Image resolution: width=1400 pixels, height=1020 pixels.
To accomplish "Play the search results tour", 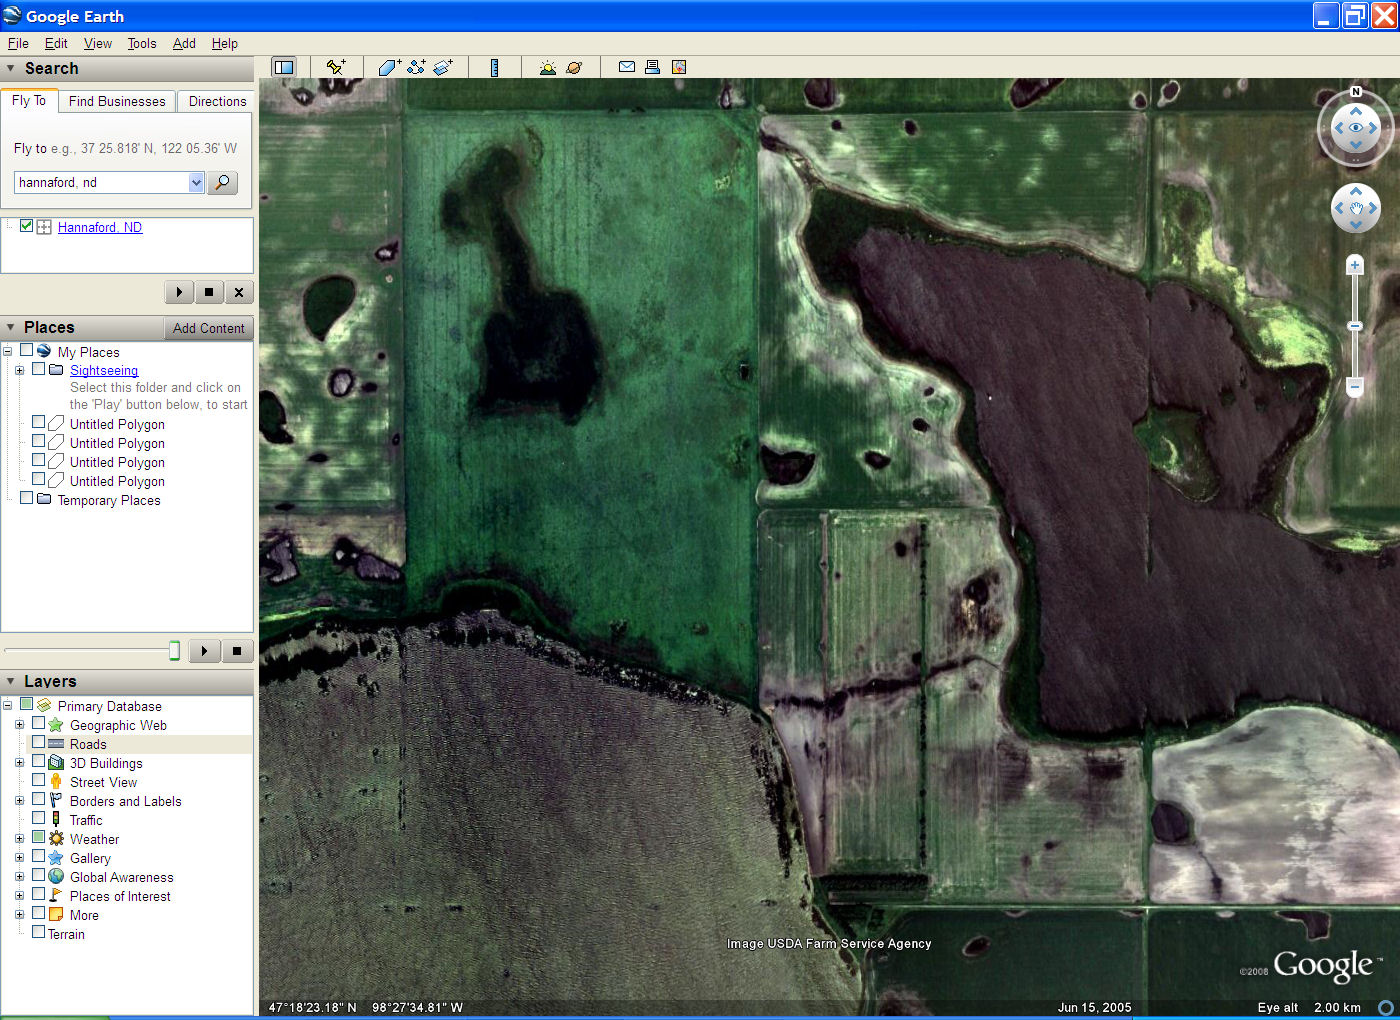I will 179,292.
